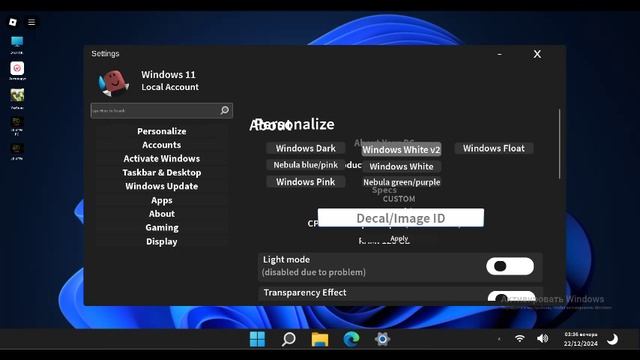
Task: Close the Settings window
Action: [537, 54]
